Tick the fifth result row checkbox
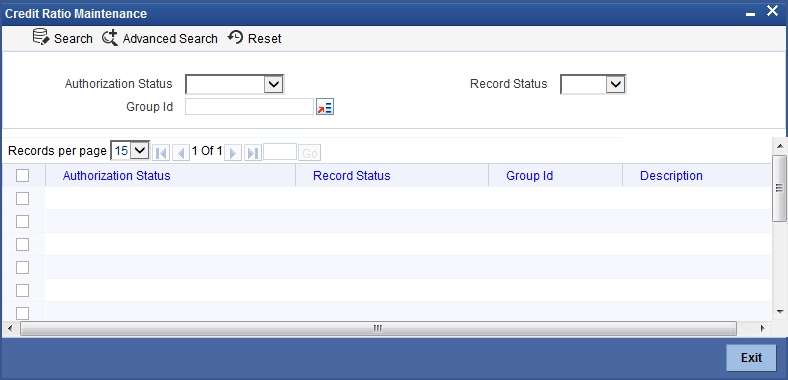 [x=23, y=291]
